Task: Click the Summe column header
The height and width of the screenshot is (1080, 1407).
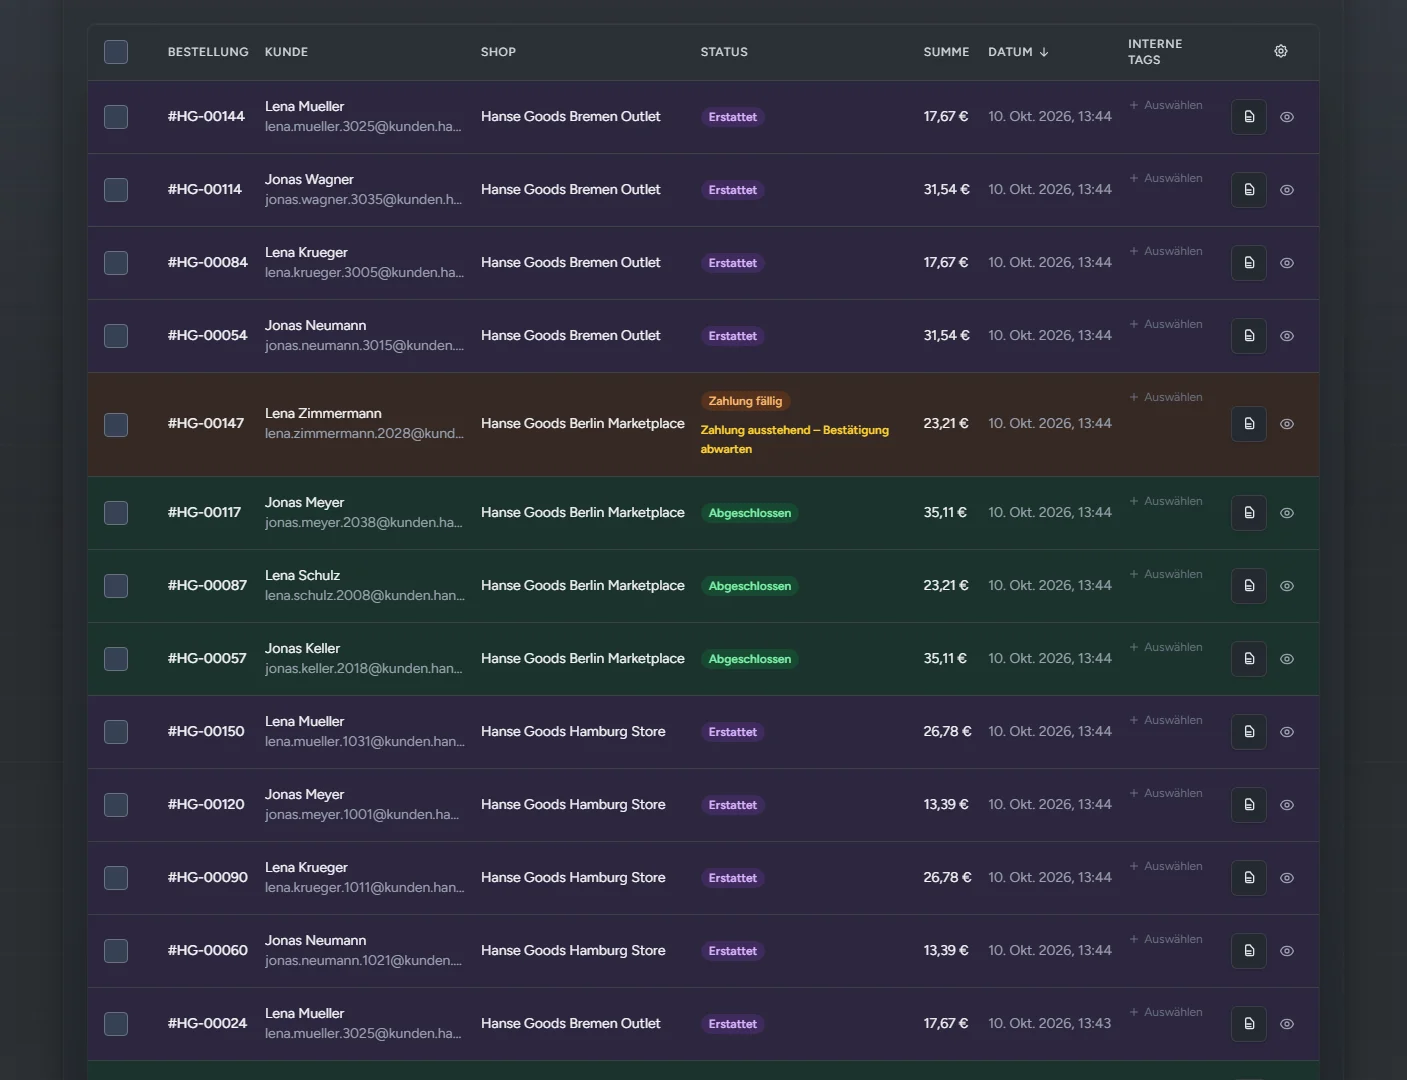Action: pos(946,52)
